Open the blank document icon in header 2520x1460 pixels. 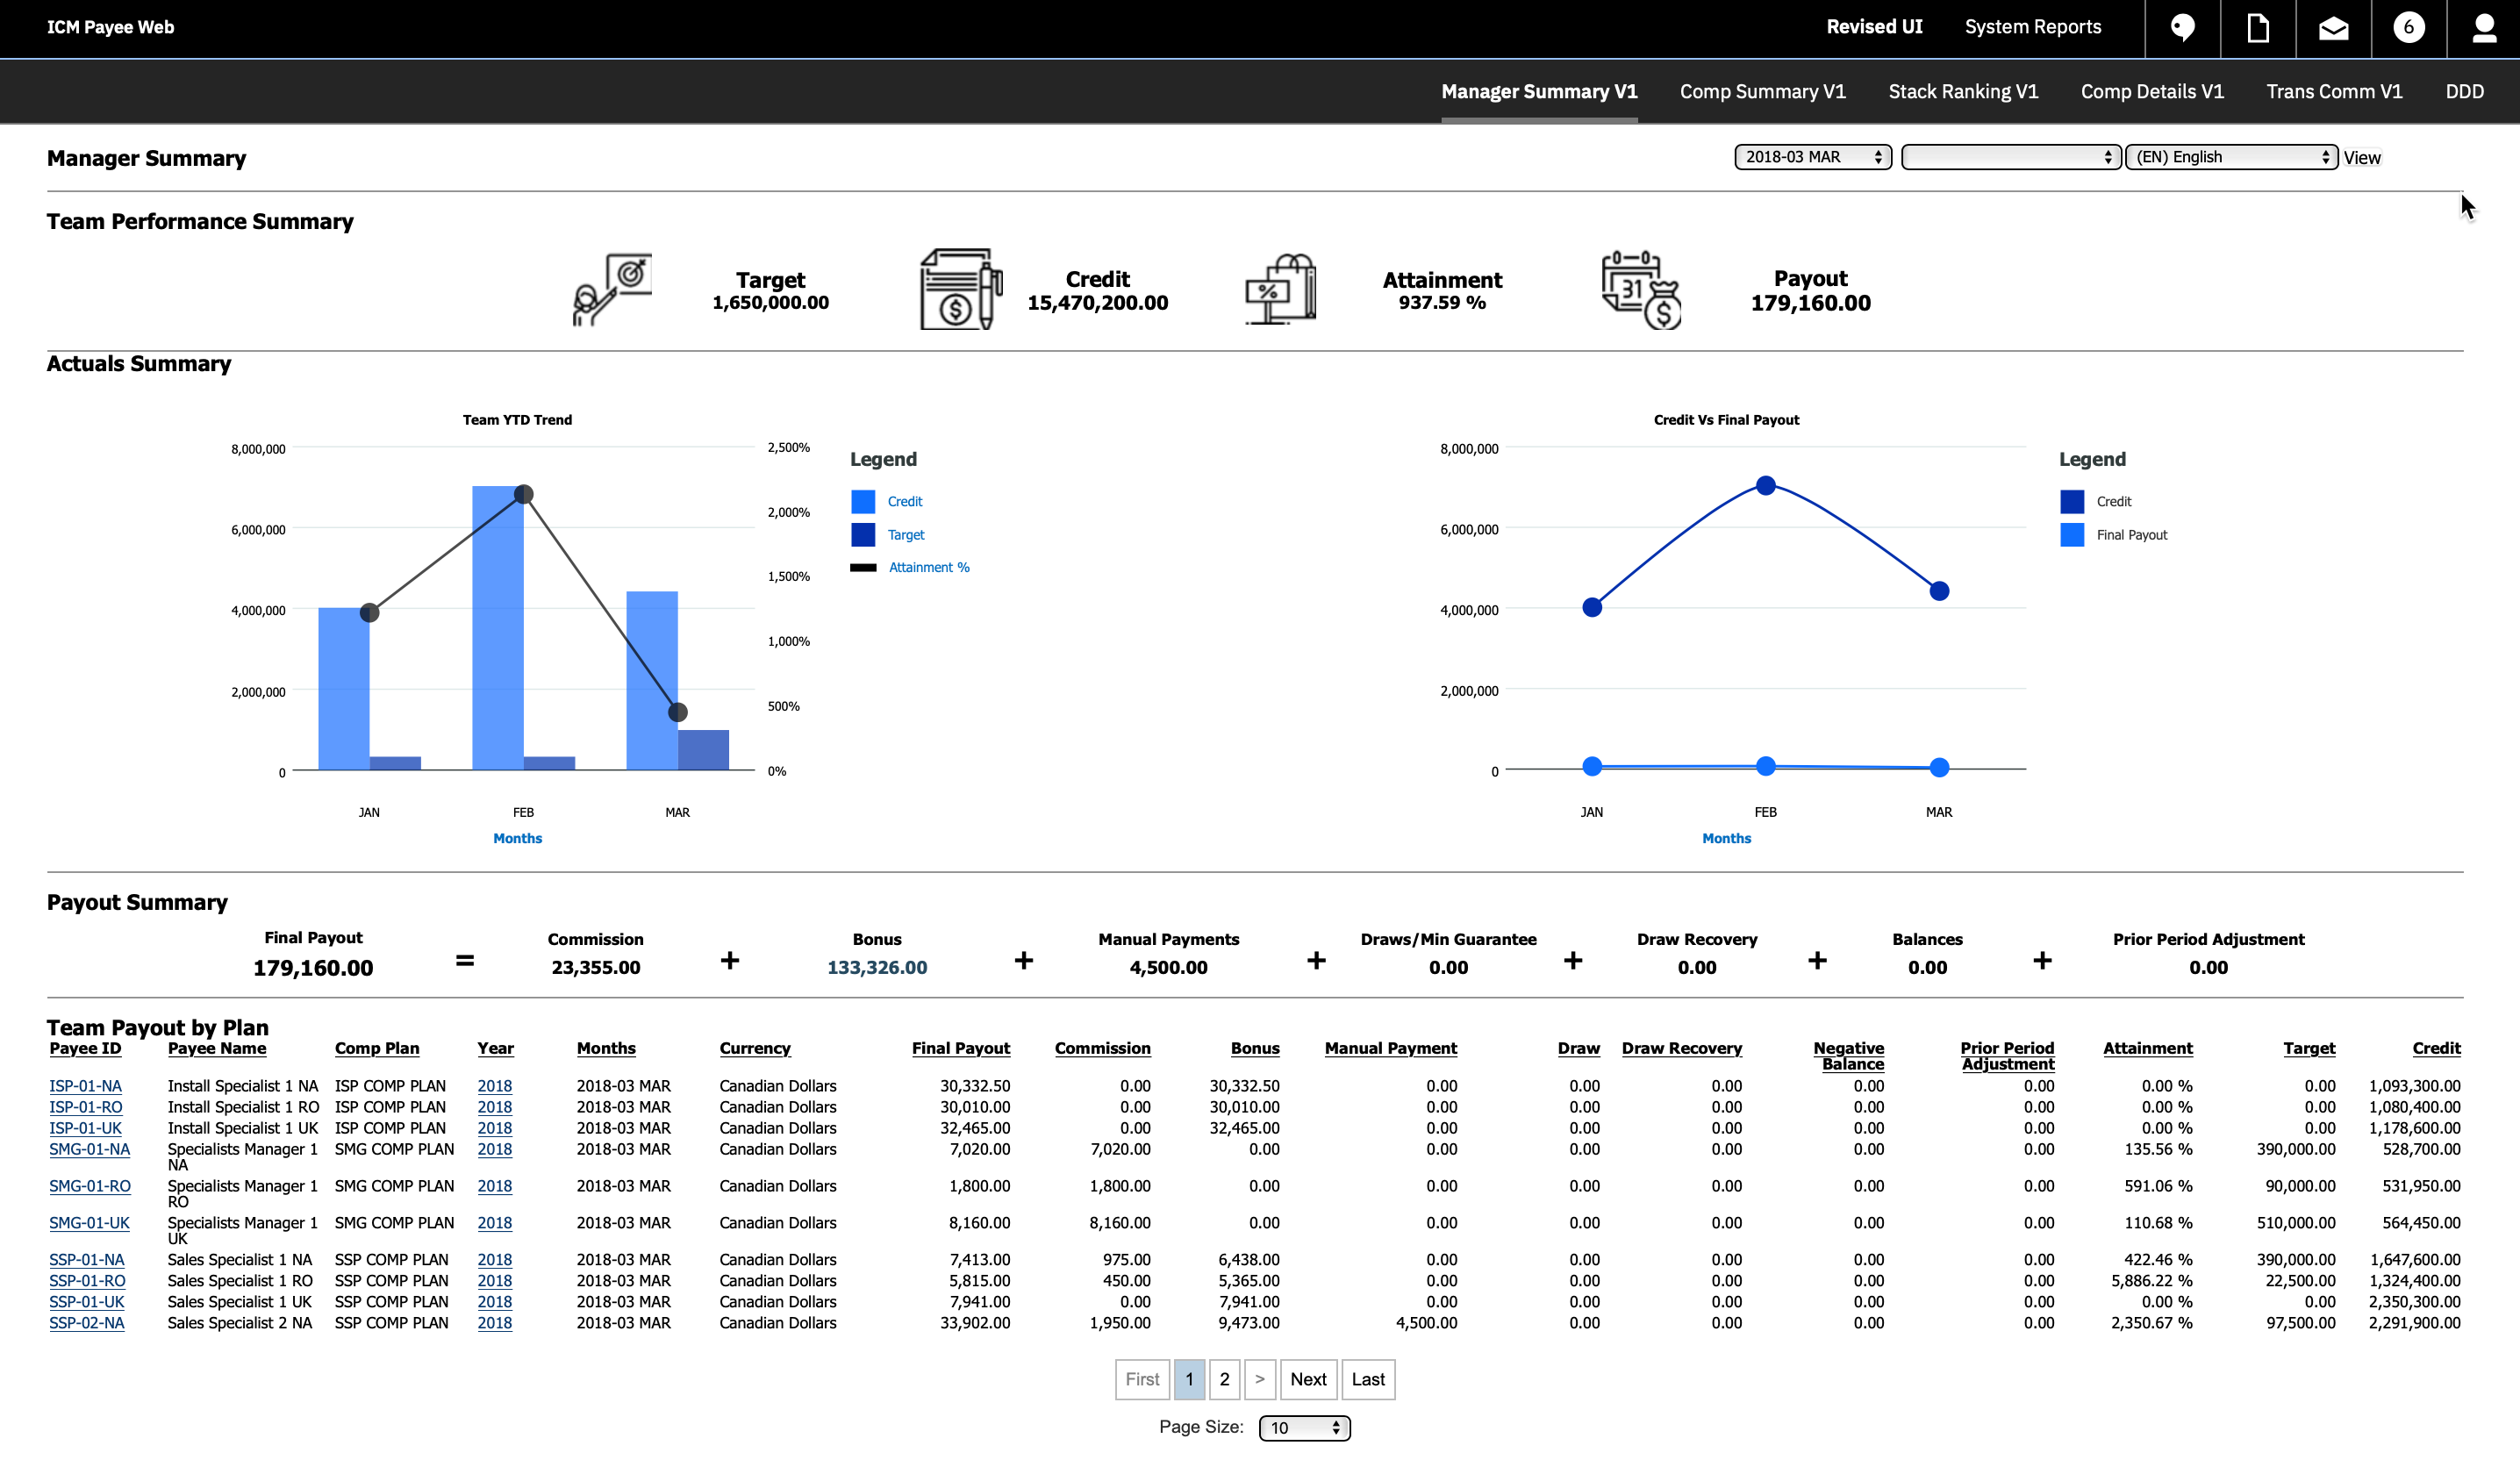coord(2257,28)
